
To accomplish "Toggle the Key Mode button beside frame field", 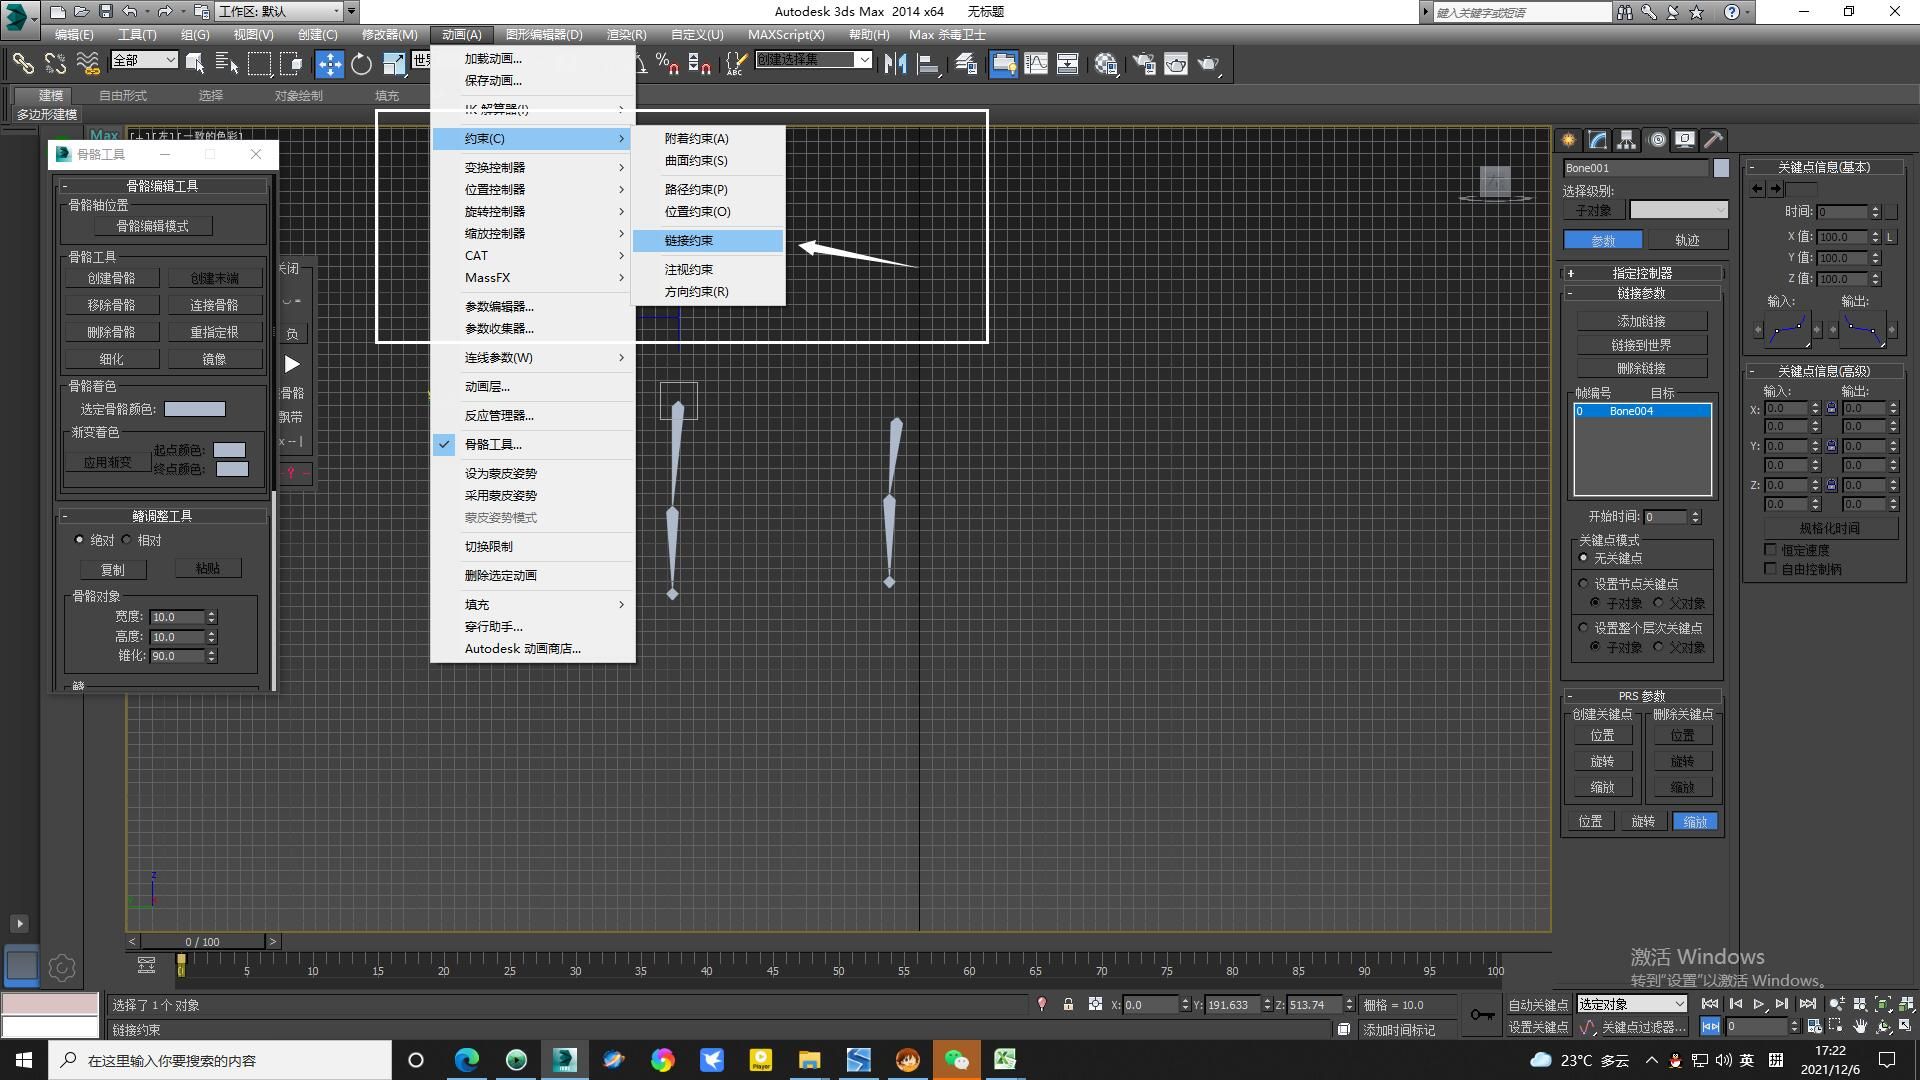I will point(1710,1026).
